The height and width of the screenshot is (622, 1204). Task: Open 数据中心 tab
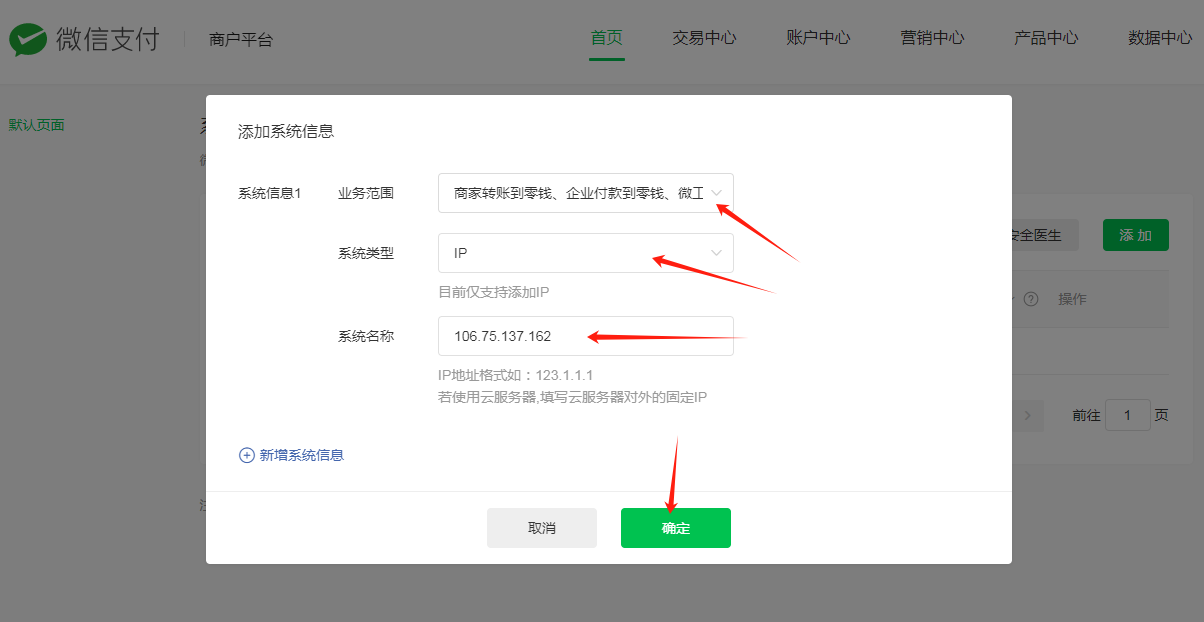(x=1160, y=38)
